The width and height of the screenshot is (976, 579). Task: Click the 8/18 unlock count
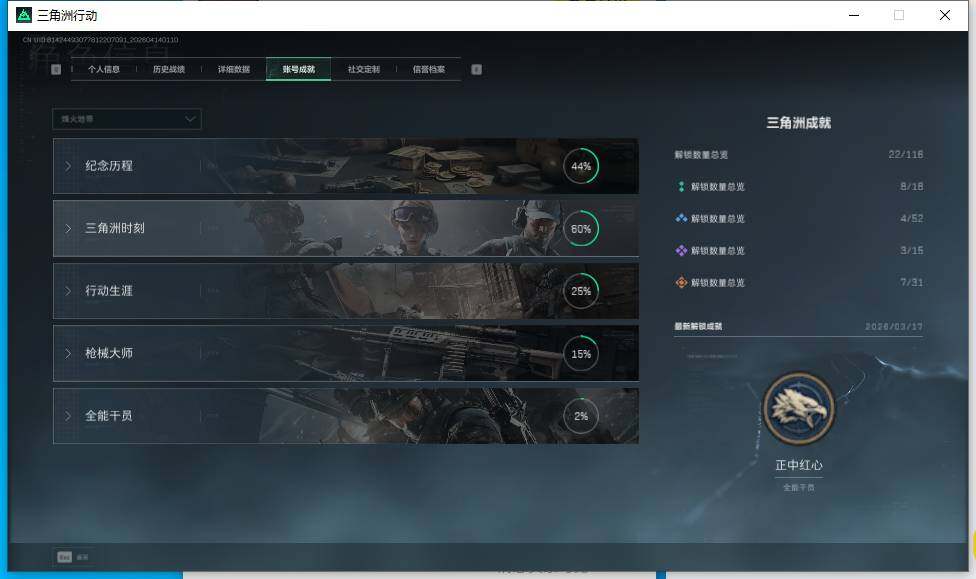pyautogui.click(x=911, y=186)
